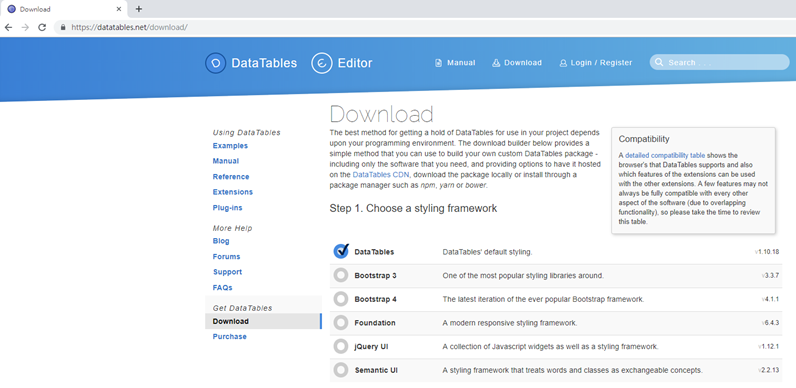Image resolution: width=796 pixels, height=388 pixels.
Task: Select the Bootstrap 4 styling radio button
Action: point(341,299)
